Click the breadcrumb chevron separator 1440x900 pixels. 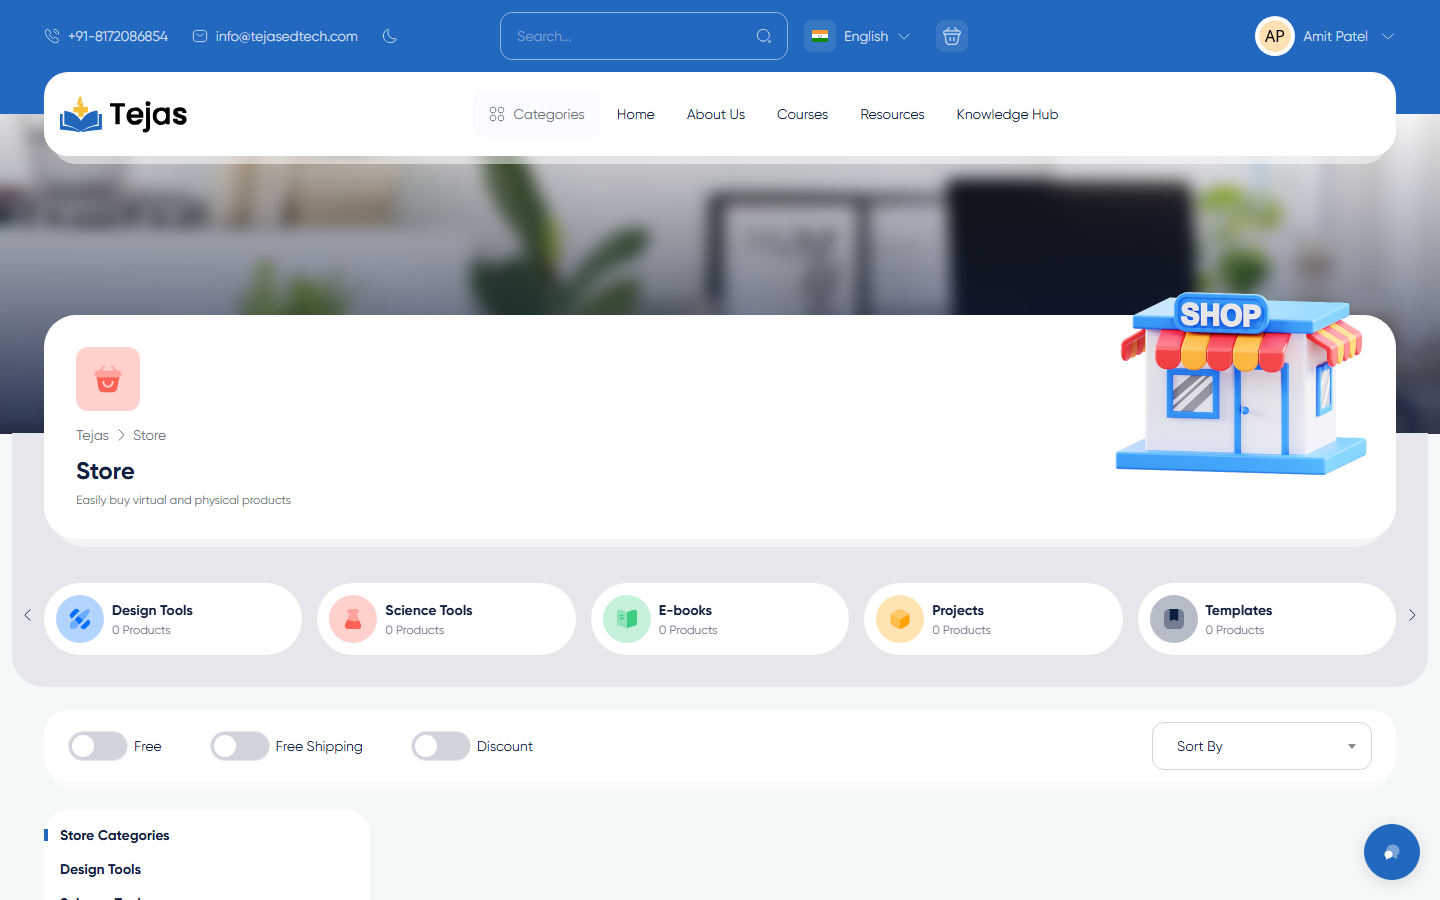(x=121, y=435)
